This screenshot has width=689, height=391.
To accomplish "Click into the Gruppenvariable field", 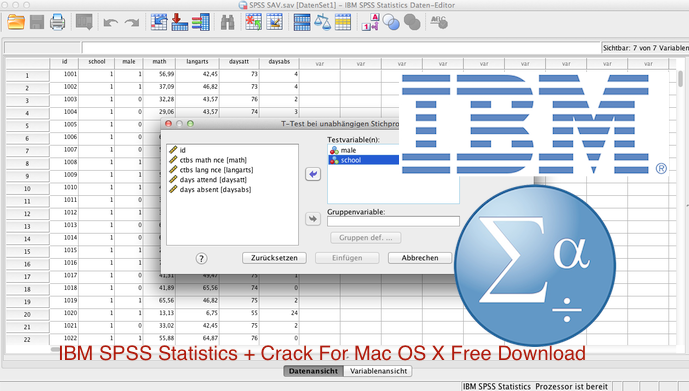I will coord(393,221).
